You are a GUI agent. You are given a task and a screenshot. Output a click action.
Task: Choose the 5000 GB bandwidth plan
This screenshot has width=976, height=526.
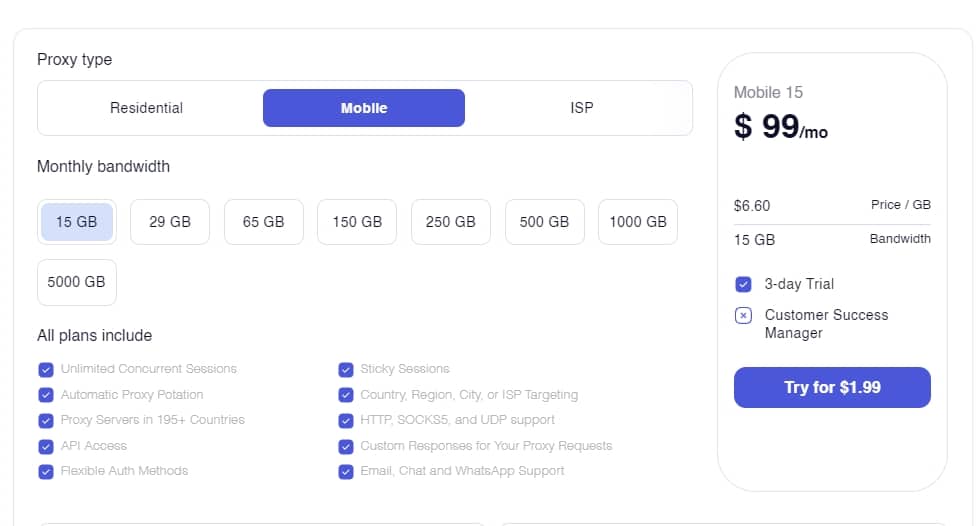[x=77, y=282]
